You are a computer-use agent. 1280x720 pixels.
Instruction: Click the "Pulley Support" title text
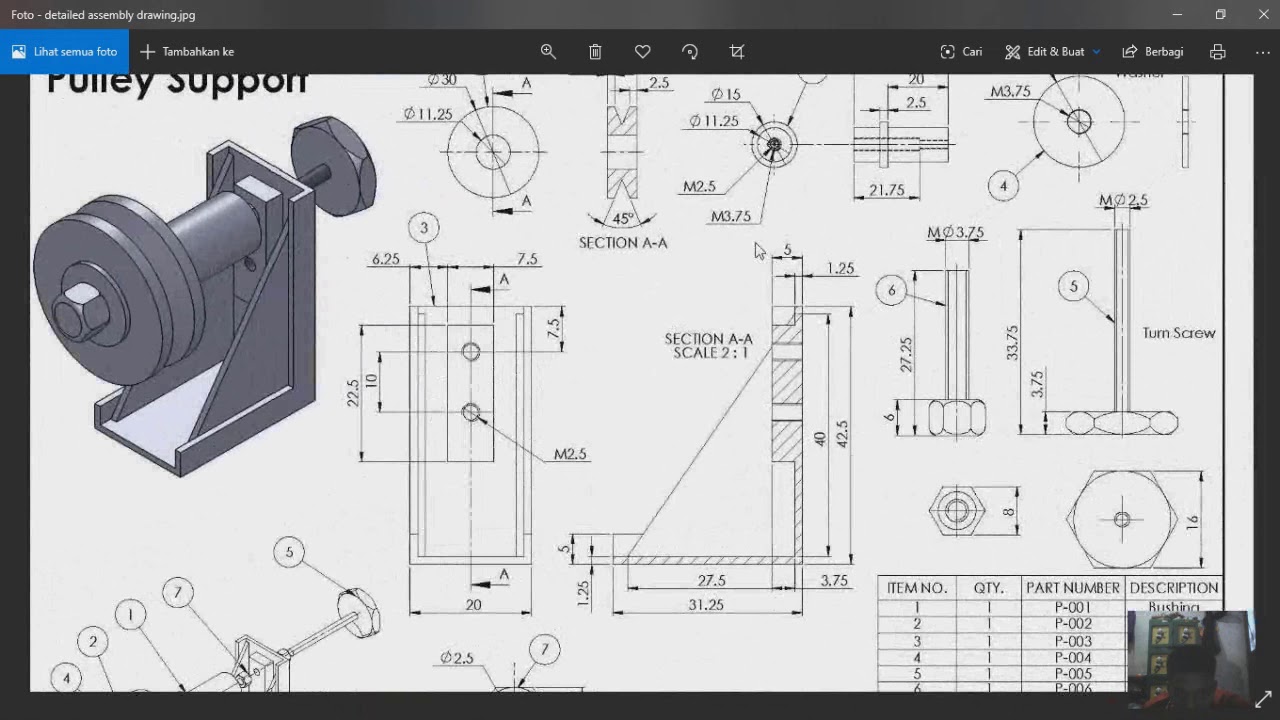coord(176,82)
